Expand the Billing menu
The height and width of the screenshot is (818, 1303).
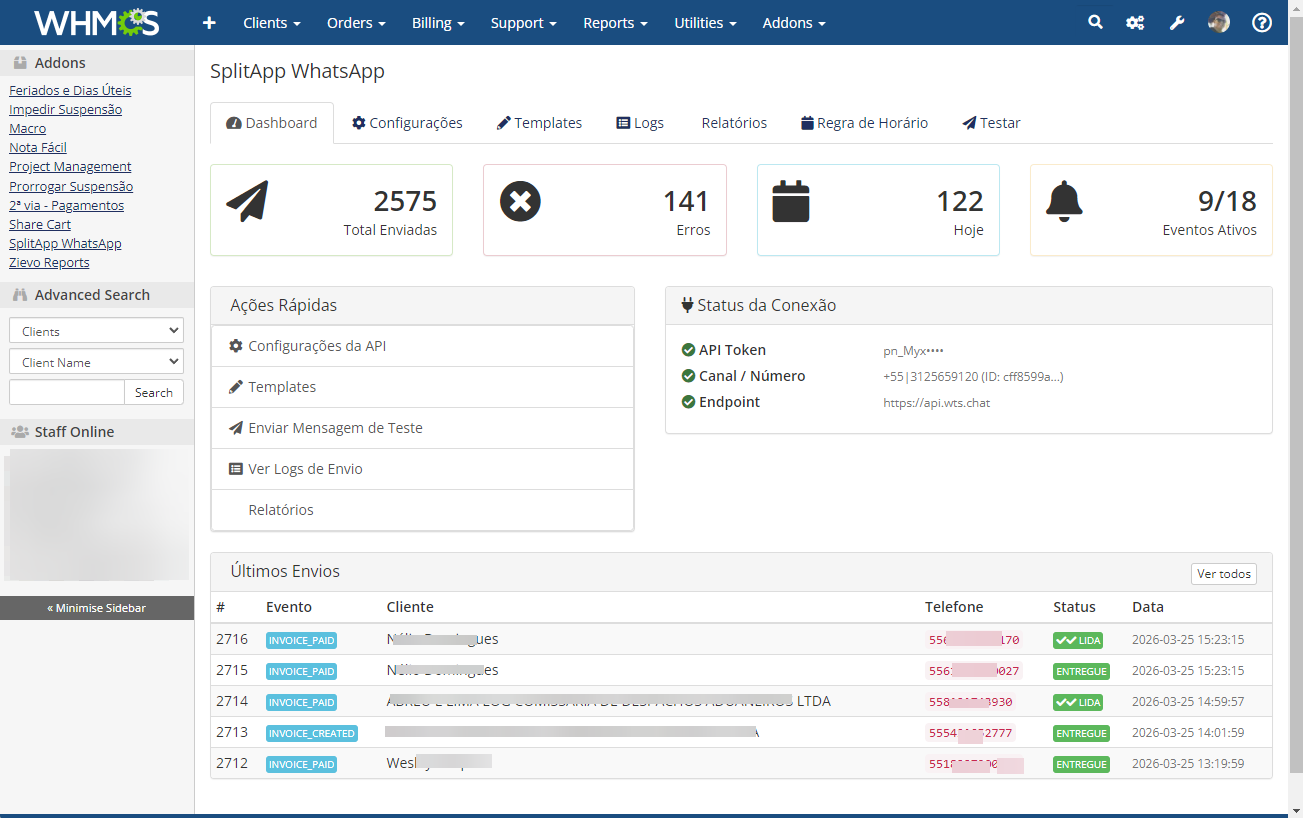[438, 22]
